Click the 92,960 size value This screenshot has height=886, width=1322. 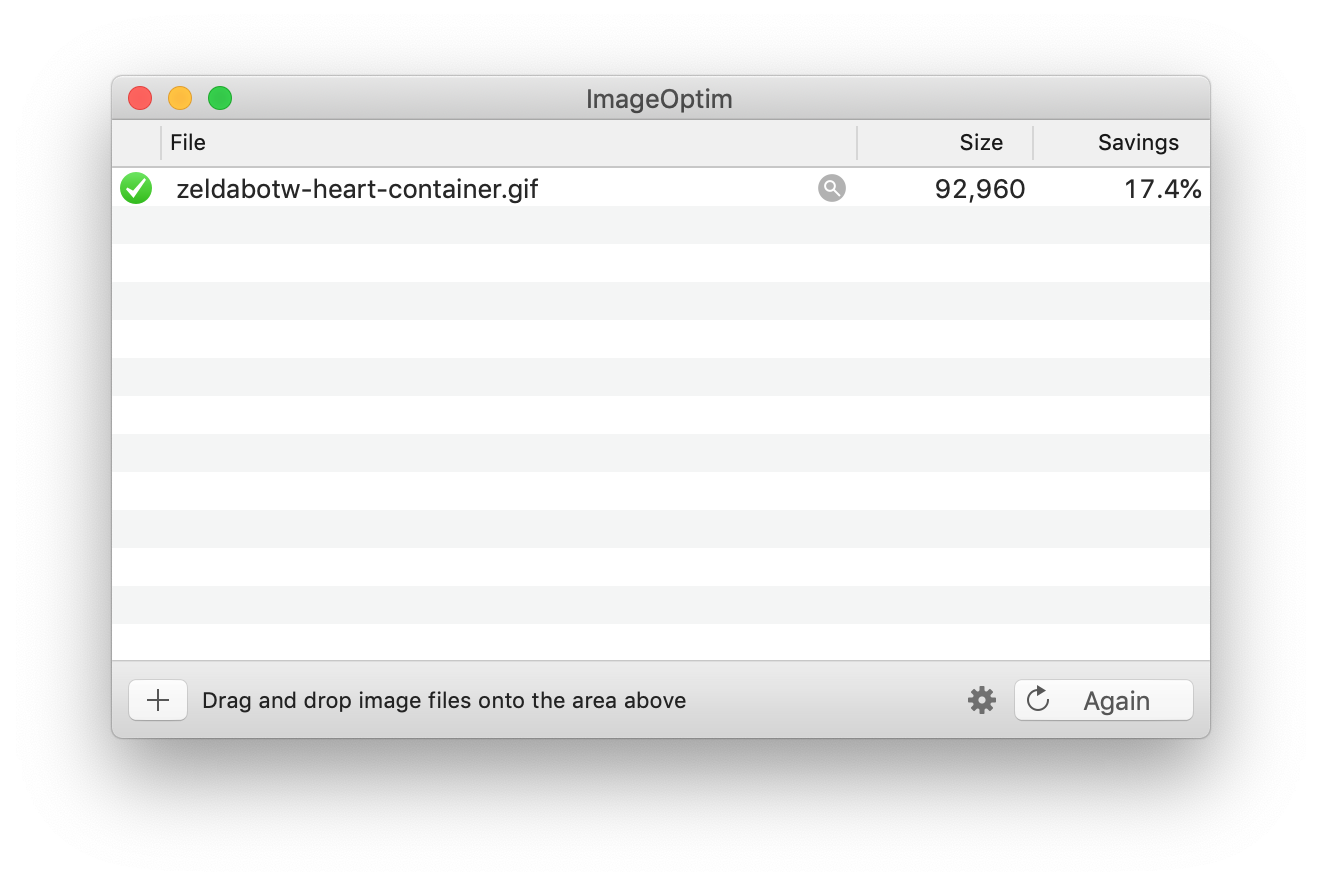(x=980, y=188)
